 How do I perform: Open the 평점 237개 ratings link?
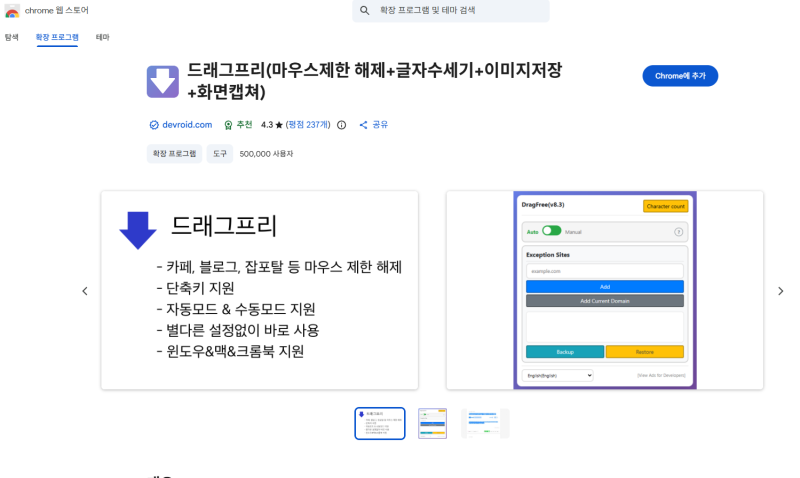tap(308, 125)
